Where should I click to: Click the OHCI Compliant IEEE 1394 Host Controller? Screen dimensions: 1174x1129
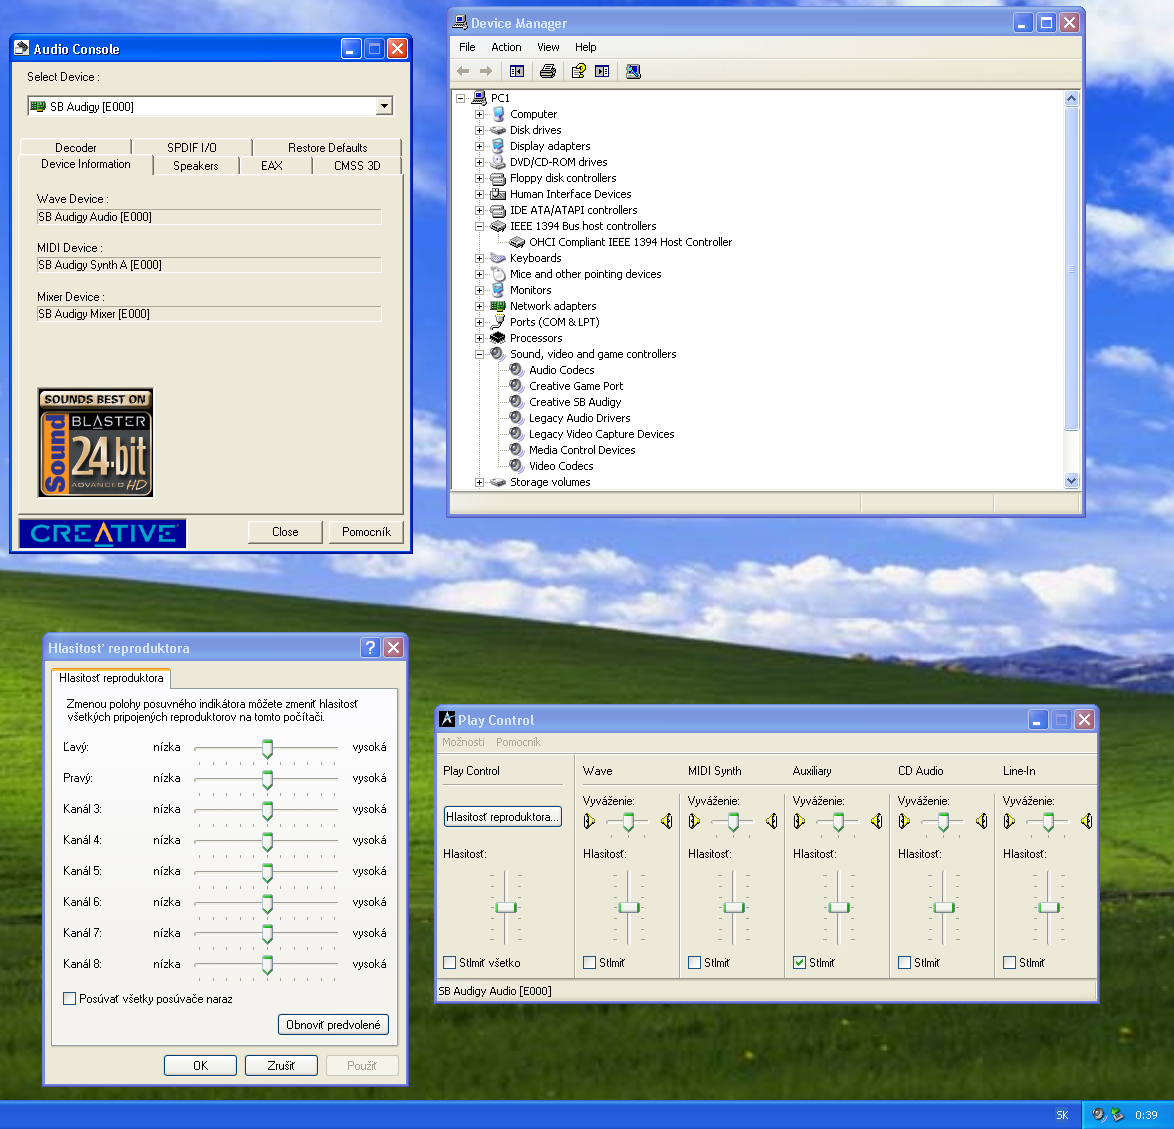tap(630, 242)
